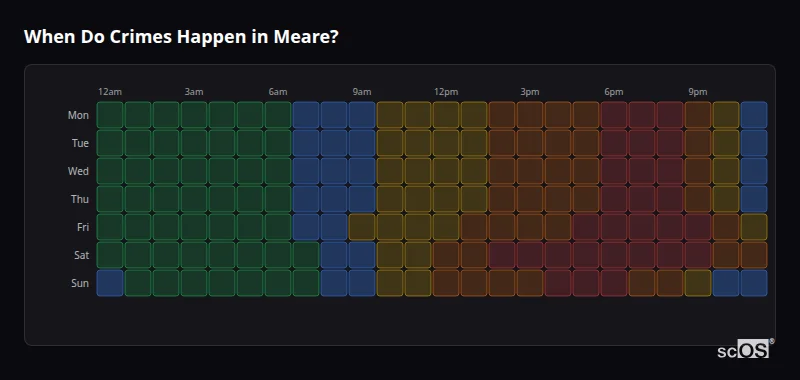Viewport: 800px width, 380px height.
Task: Click the Friday 3am green cell
Action: 194,227
